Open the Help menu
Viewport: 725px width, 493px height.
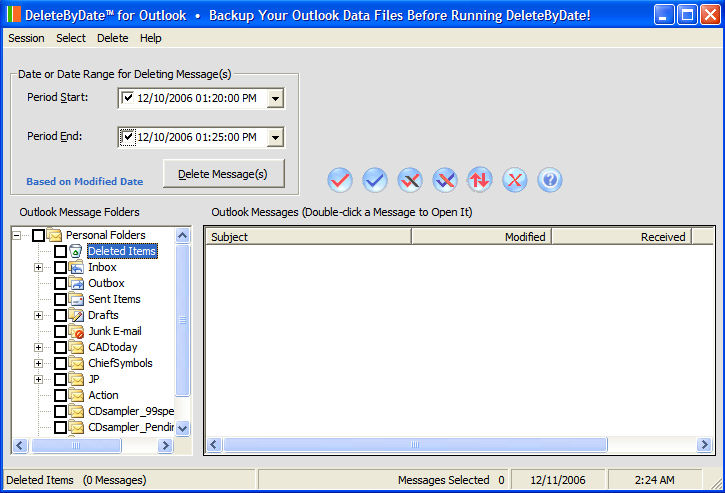[151, 38]
